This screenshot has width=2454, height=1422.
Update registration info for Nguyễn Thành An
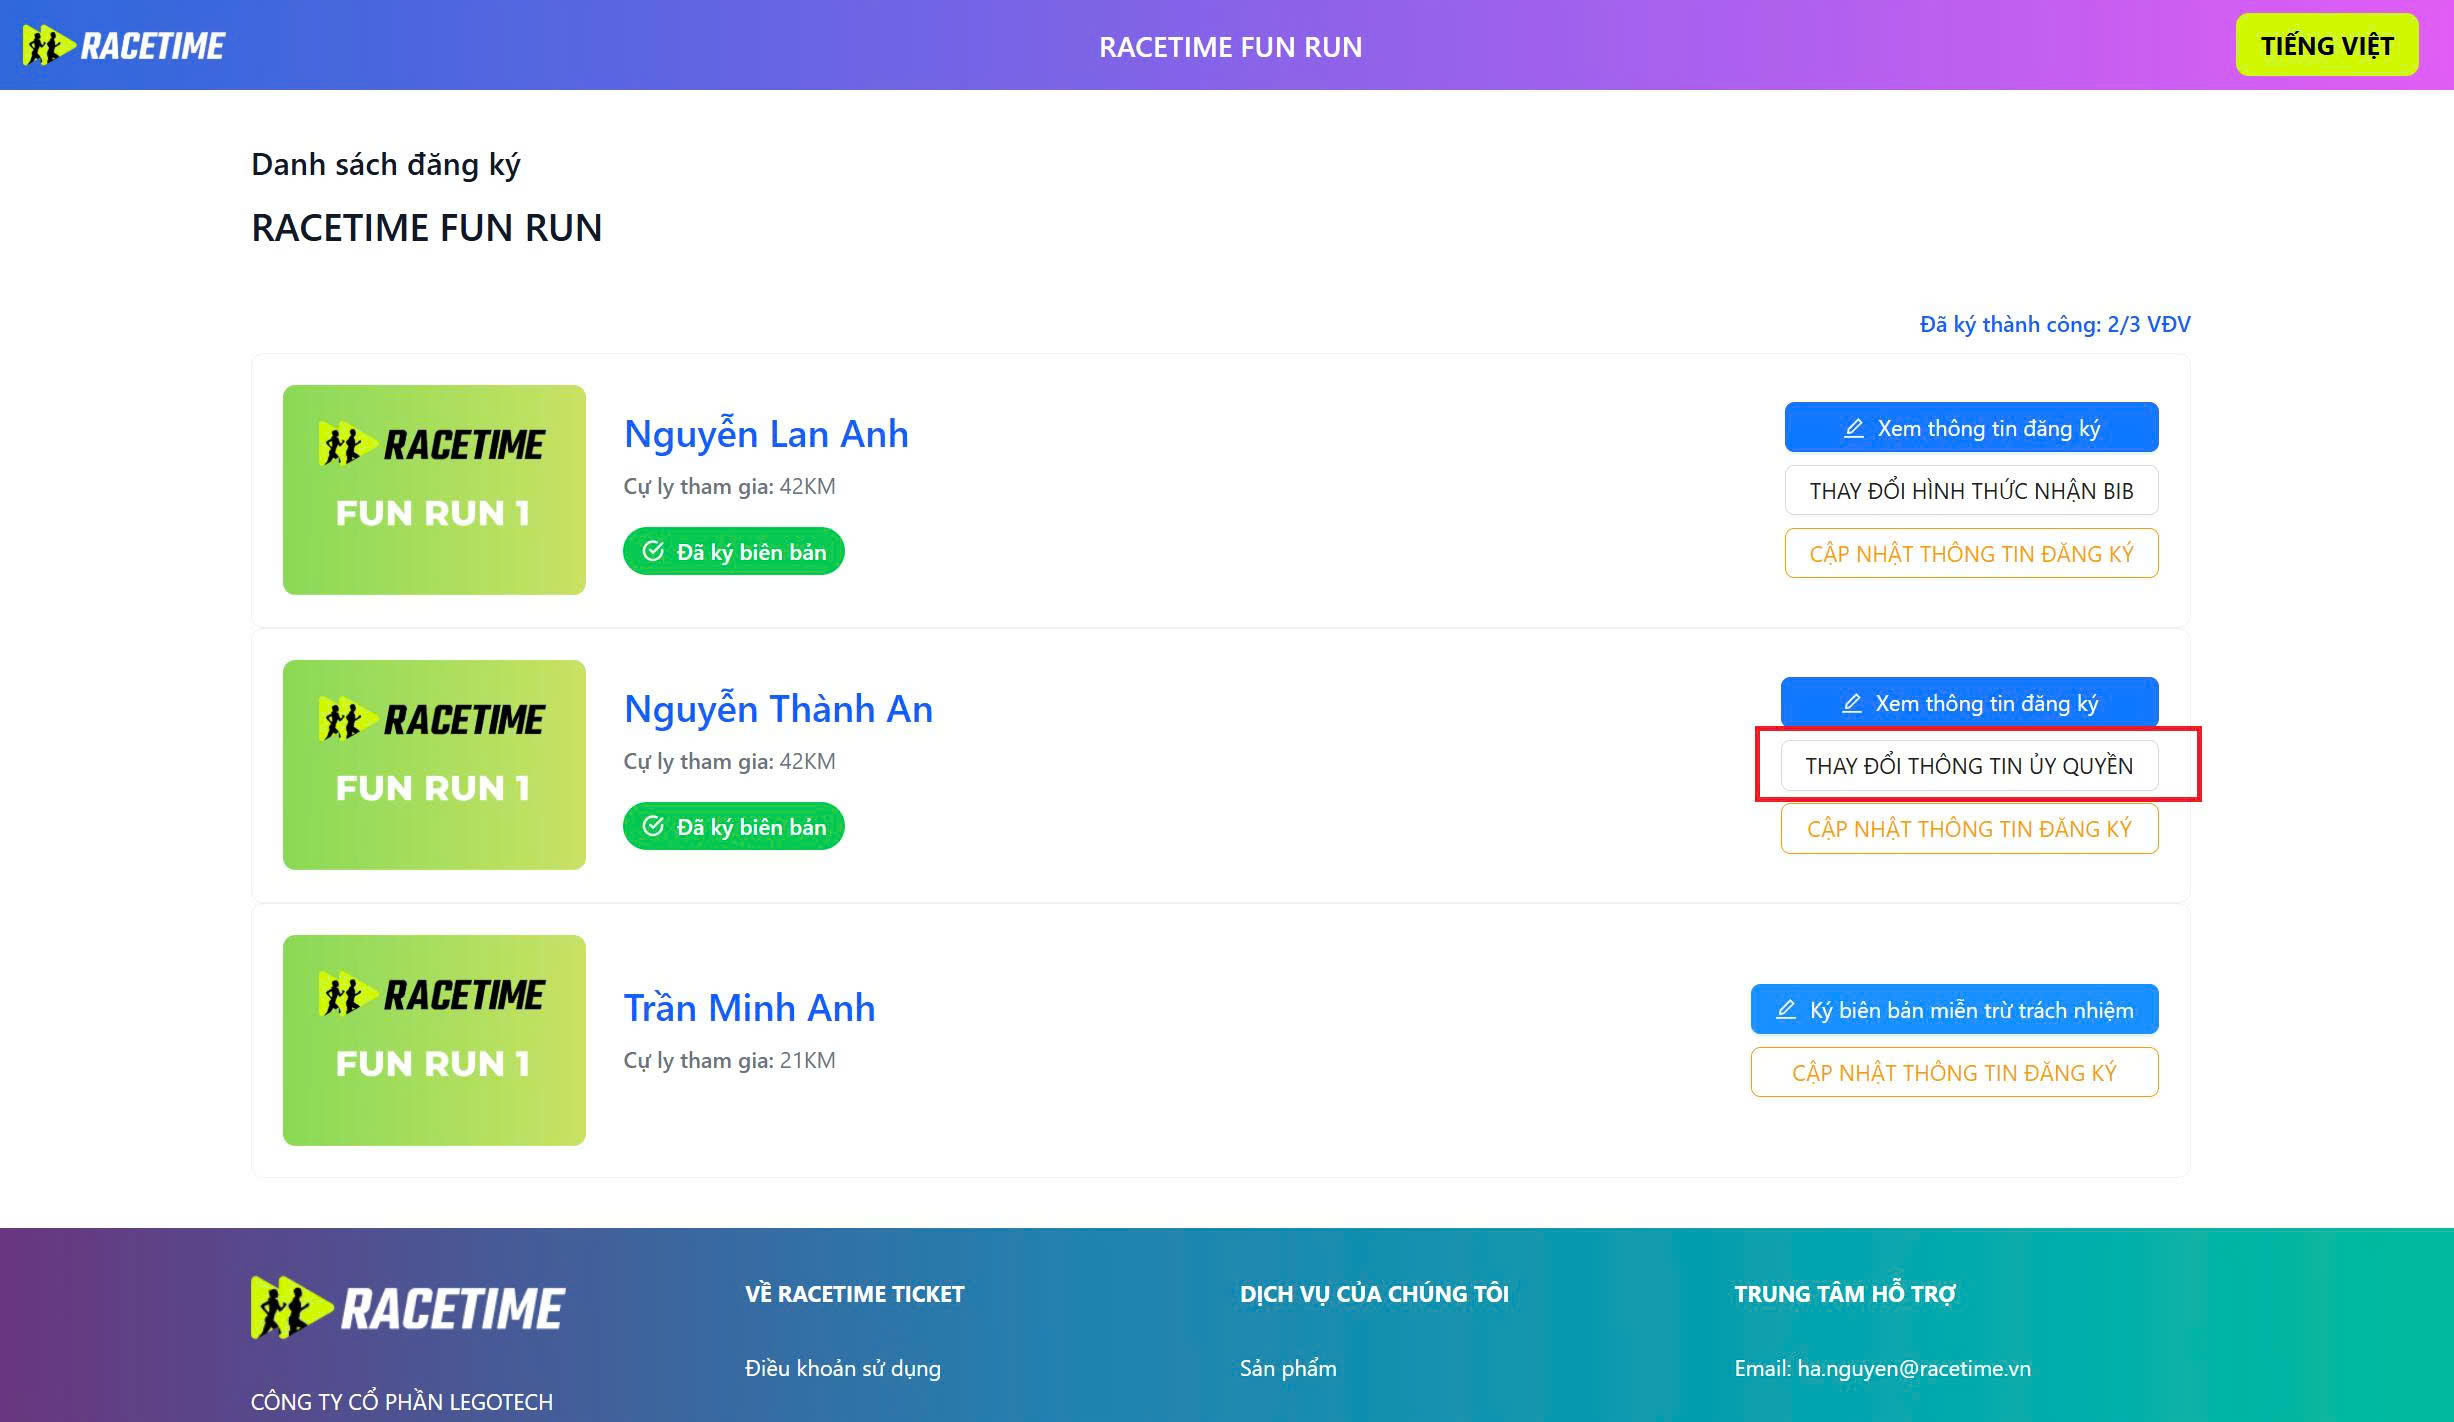(1969, 829)
